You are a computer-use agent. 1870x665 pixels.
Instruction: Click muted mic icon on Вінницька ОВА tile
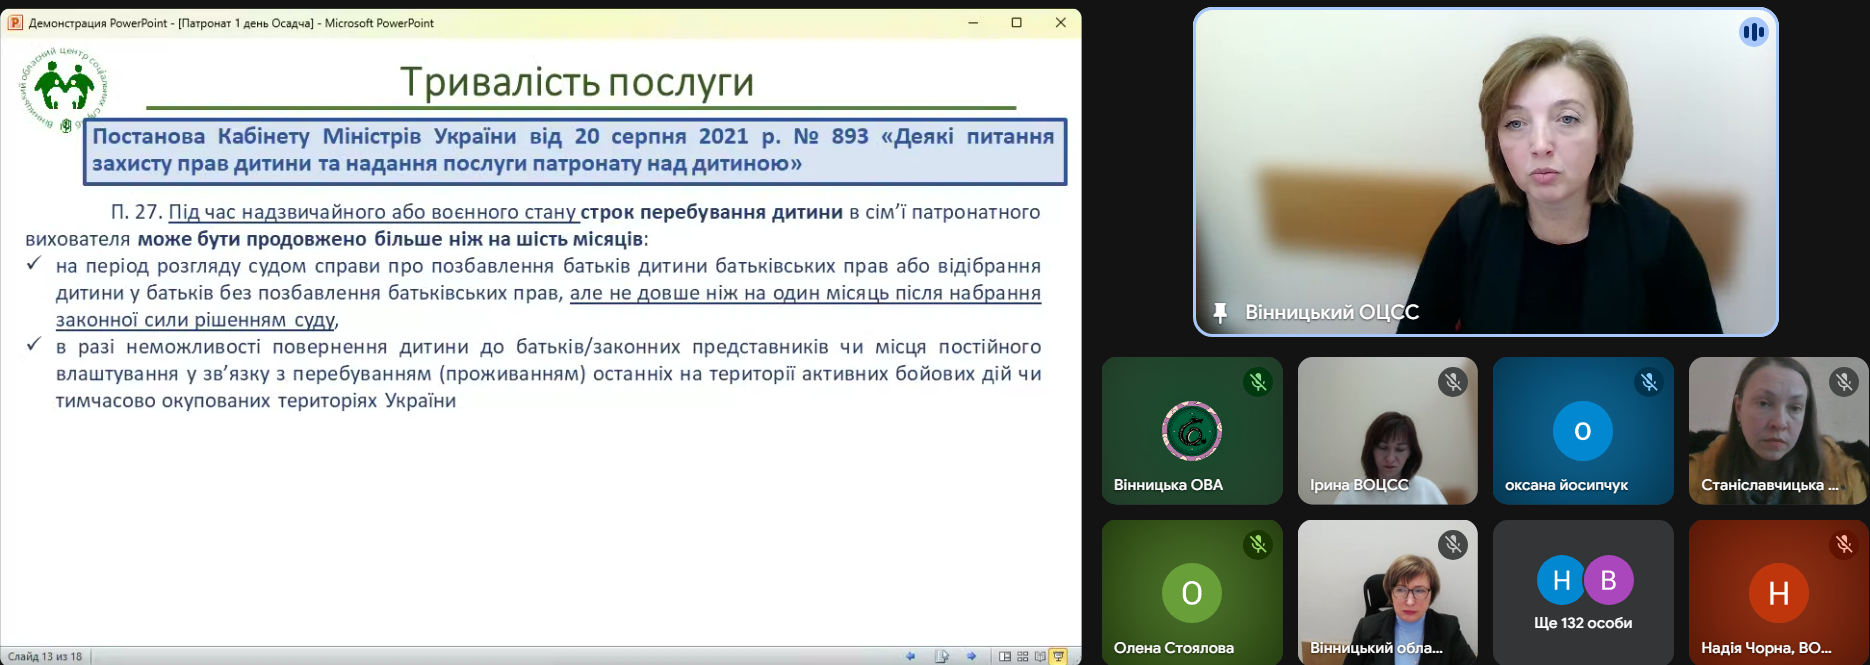coord(1258,381)
